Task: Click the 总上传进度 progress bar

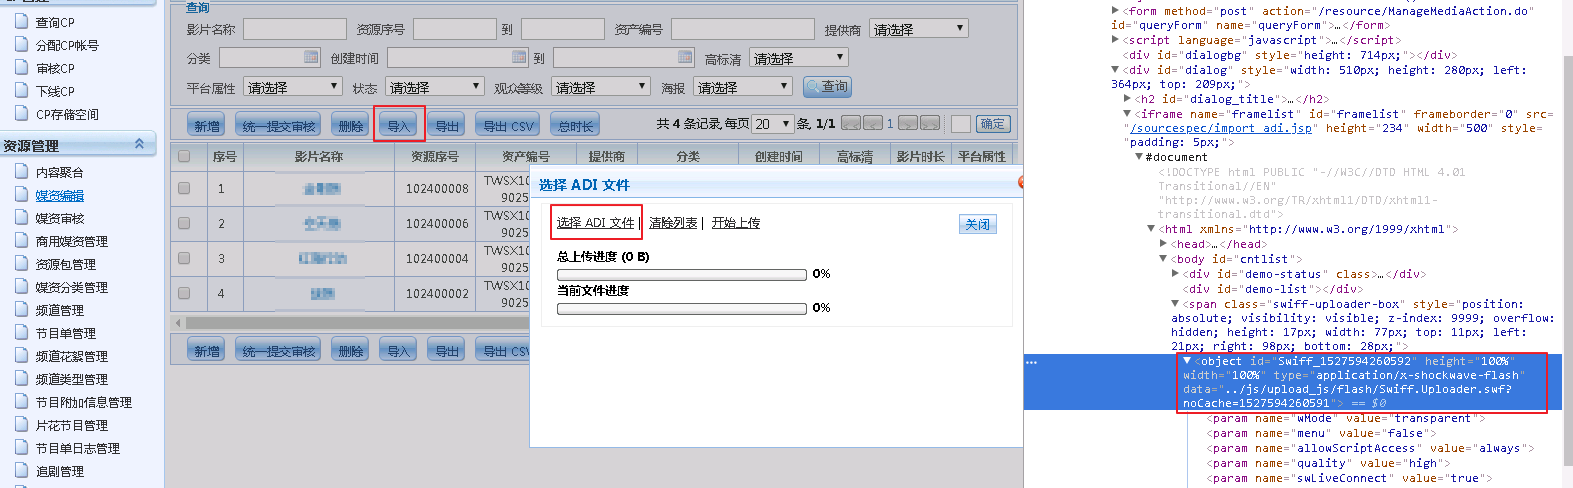Action: [x=682, y=274]
